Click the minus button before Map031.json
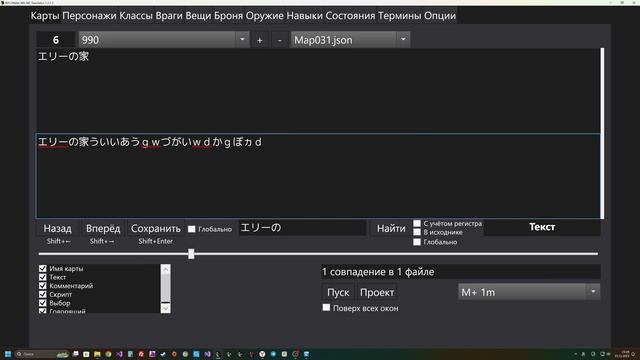The width and height of the screenshot is (640, 360). pyautogui.click(x=280, y=40)
